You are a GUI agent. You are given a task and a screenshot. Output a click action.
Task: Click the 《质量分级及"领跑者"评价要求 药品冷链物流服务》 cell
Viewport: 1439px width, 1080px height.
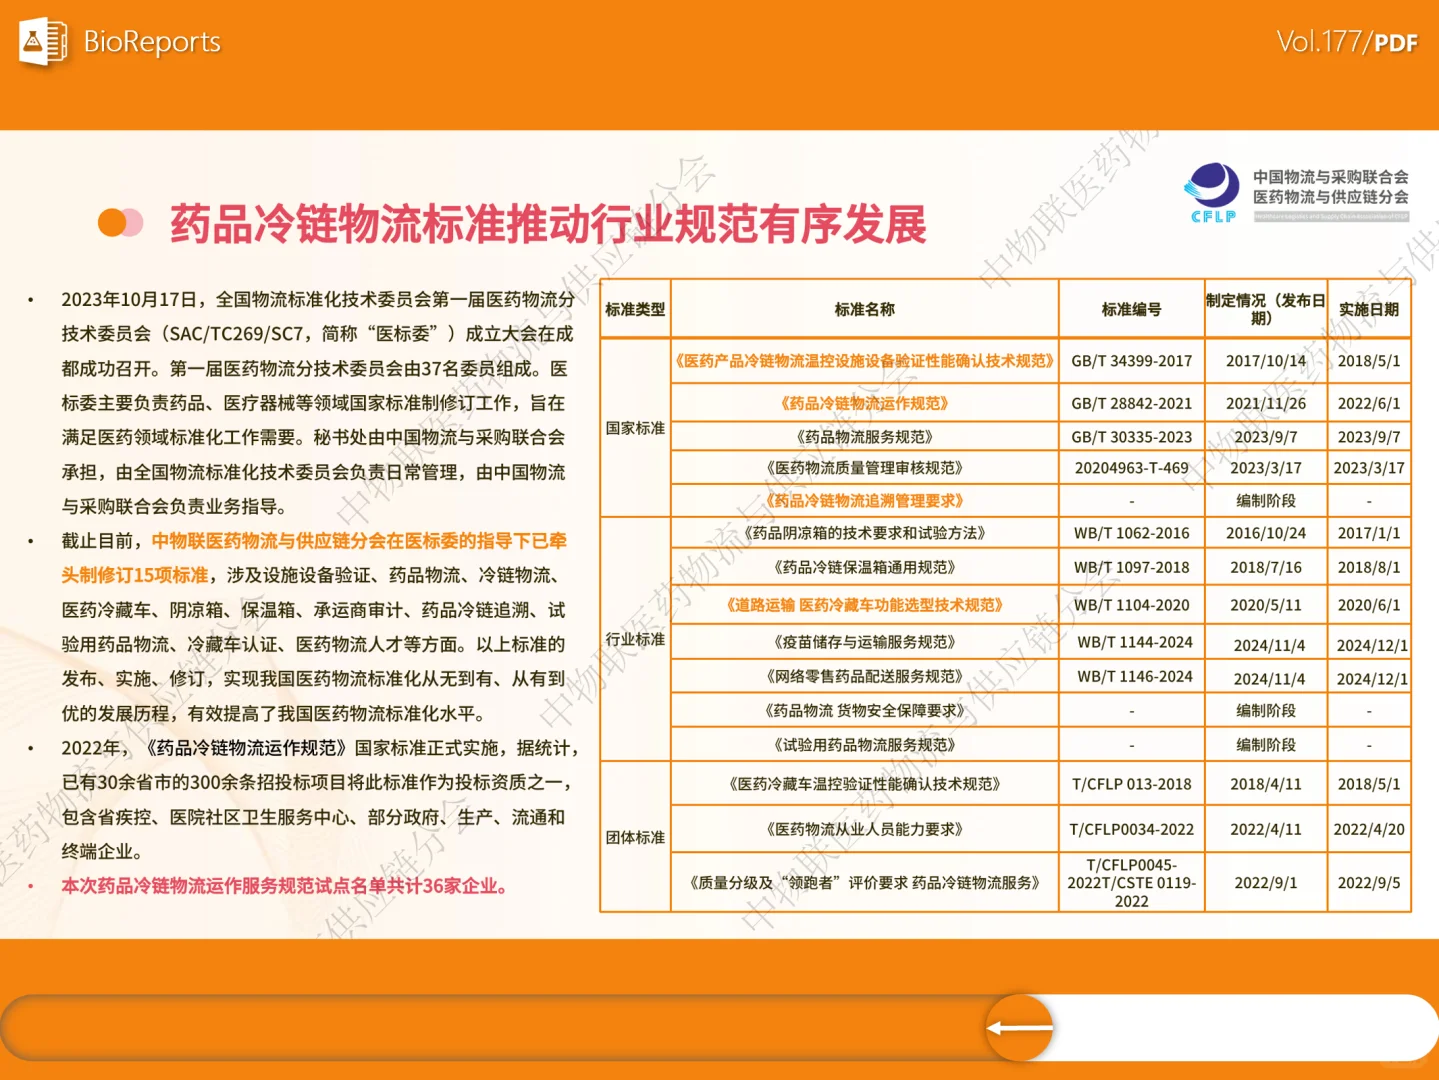[865, 883]
